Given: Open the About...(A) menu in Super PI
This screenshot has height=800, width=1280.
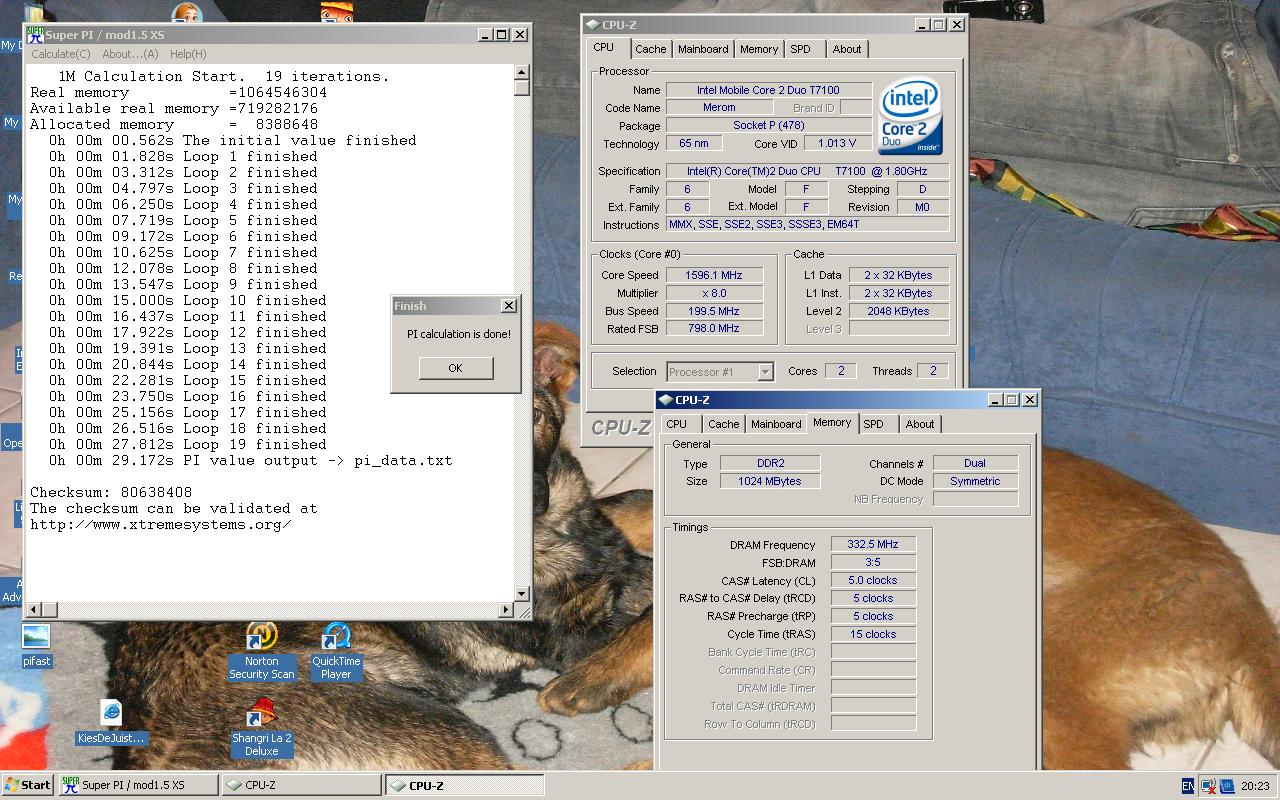Looking at the screenshot, I should click(x=130, y=54).
